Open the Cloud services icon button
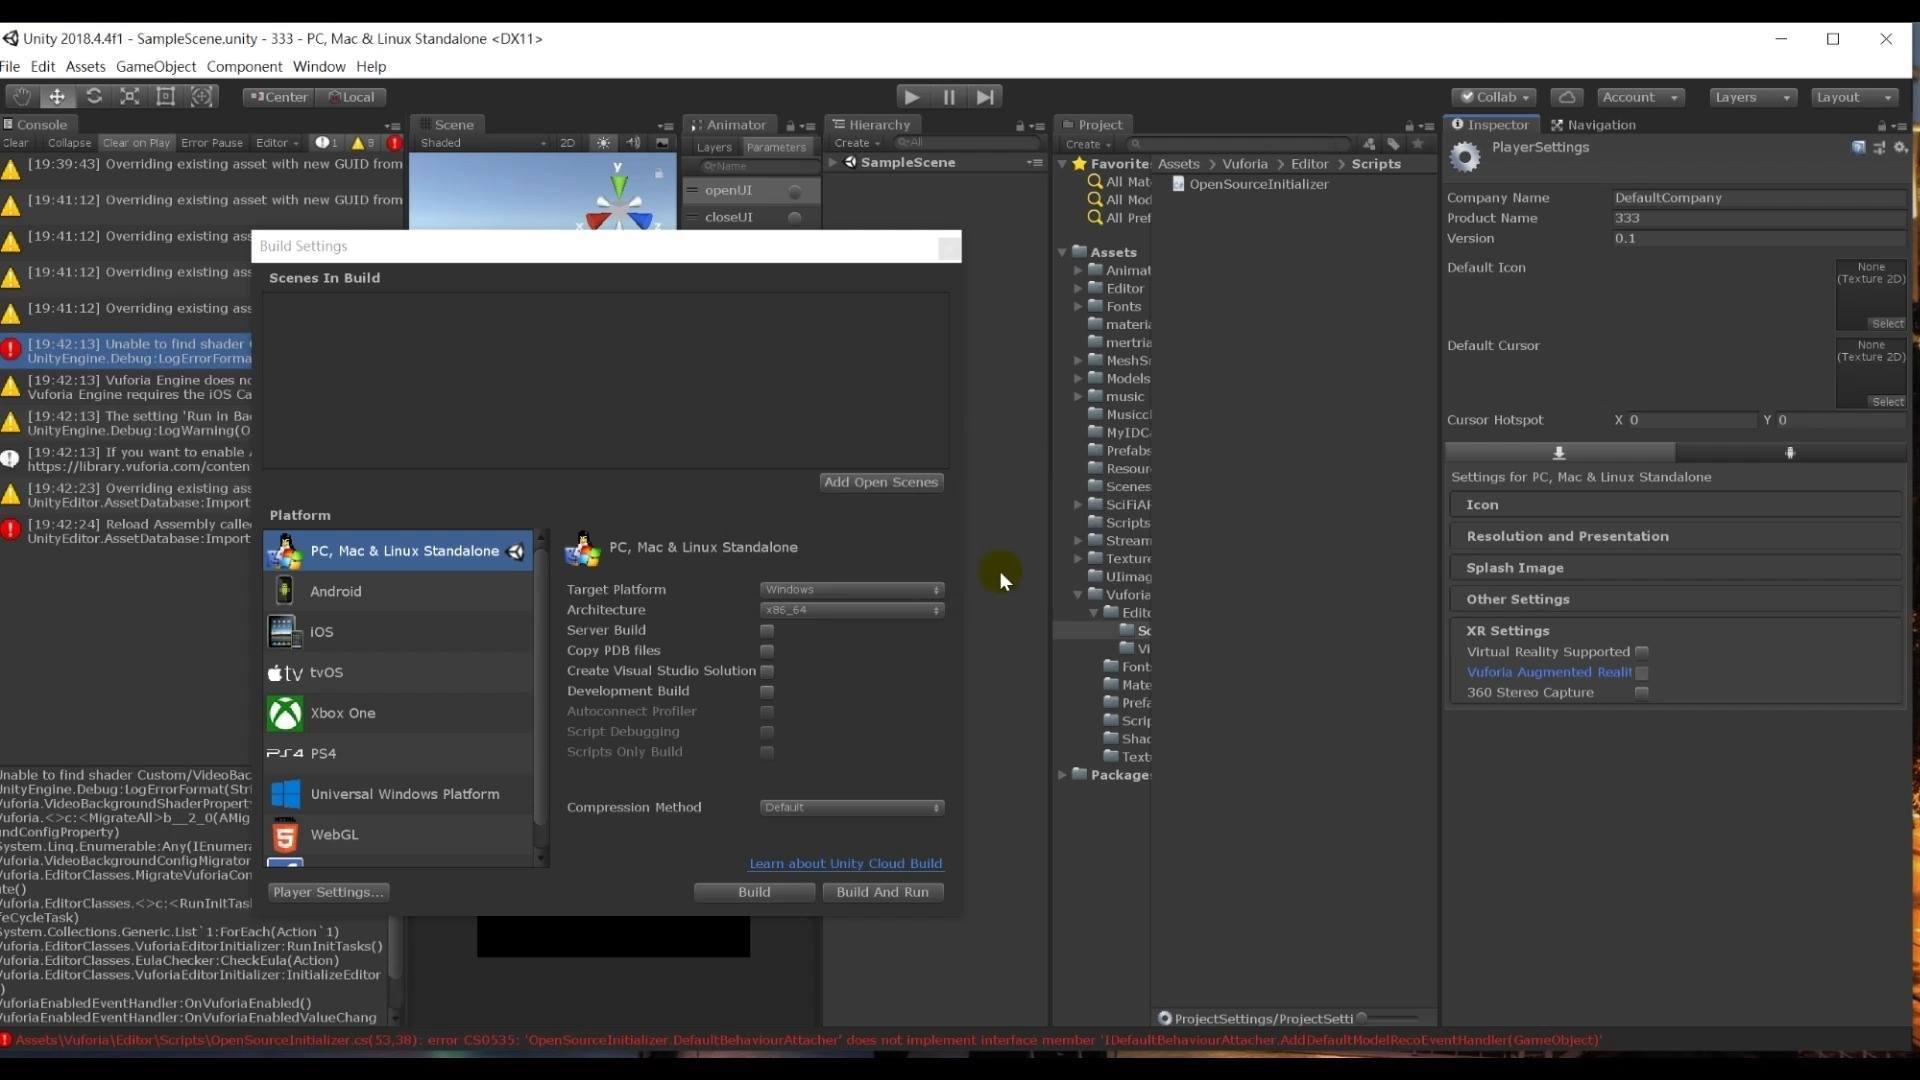1920x1080 pixels. (1567, 97)
